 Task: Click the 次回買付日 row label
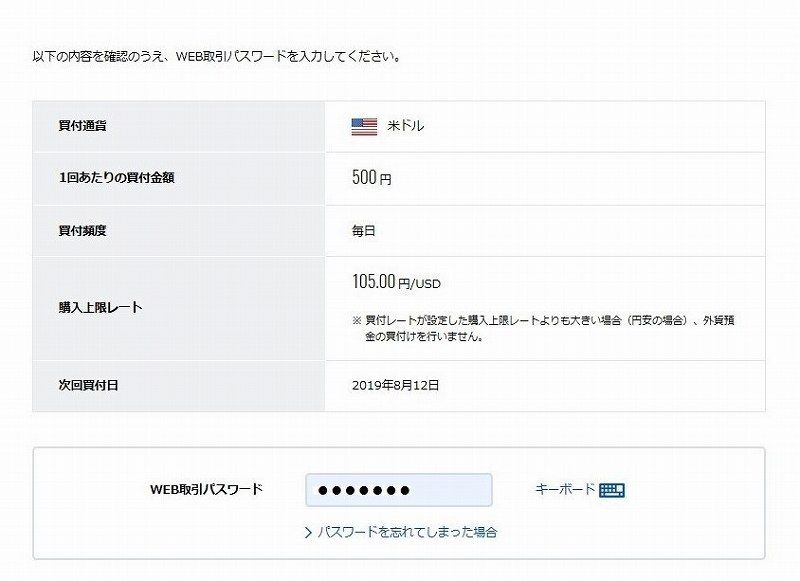tap(88, 385)
